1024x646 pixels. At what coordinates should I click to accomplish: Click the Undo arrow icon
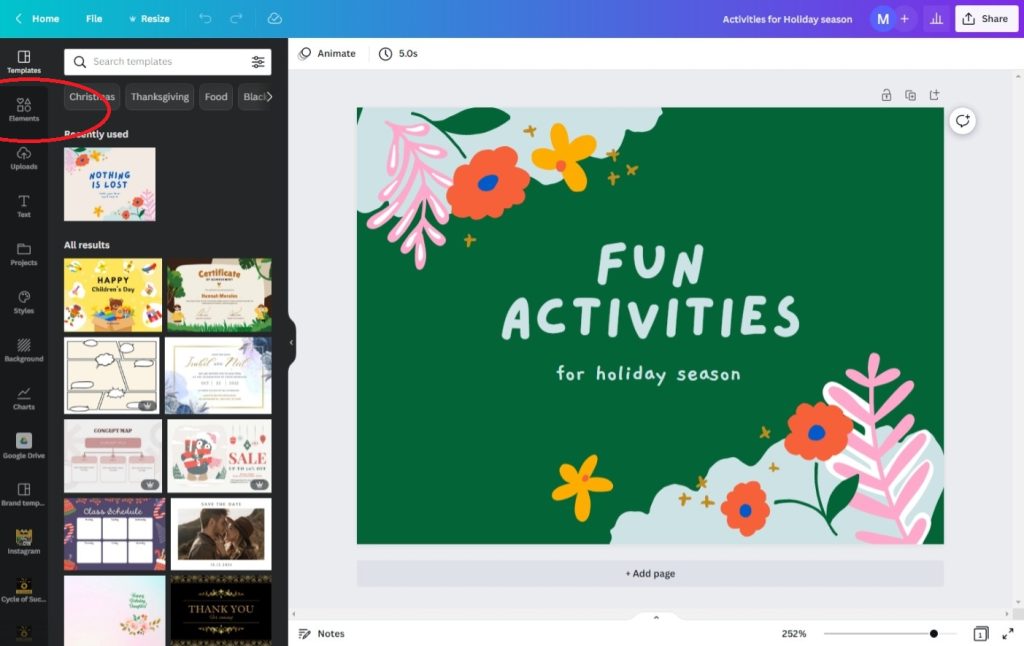[205, 19]
